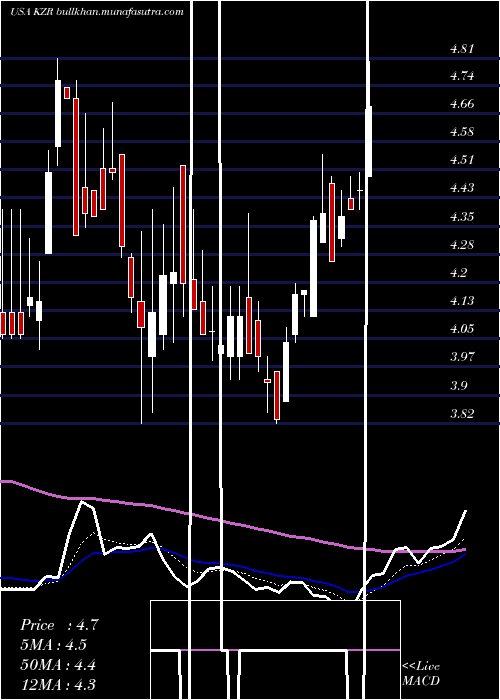The image size is (500, 700).
Task: Click the lowest red candlestick near 3.82
Action: click(277, 395)
